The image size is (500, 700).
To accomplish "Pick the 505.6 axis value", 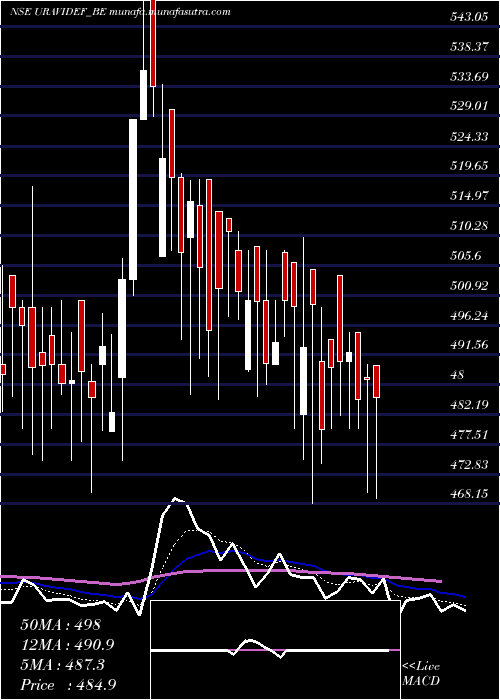I will point(466,256).
